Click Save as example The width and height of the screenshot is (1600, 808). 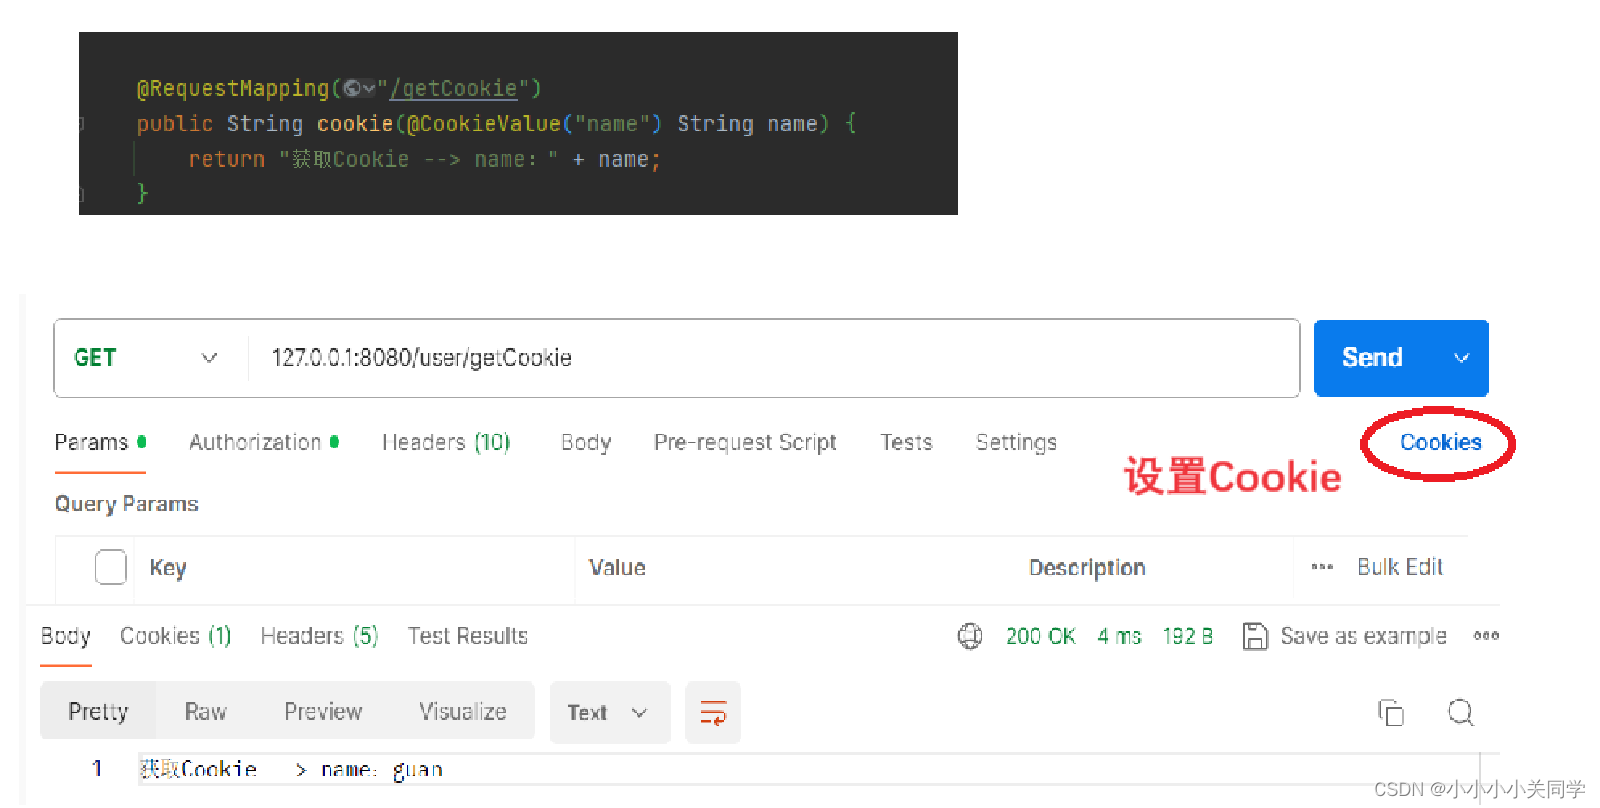[1363, 636]
